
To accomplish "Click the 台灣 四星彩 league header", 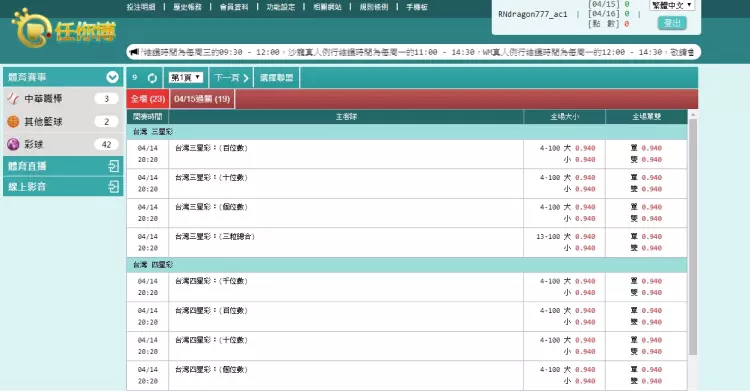I will [407, 265].
